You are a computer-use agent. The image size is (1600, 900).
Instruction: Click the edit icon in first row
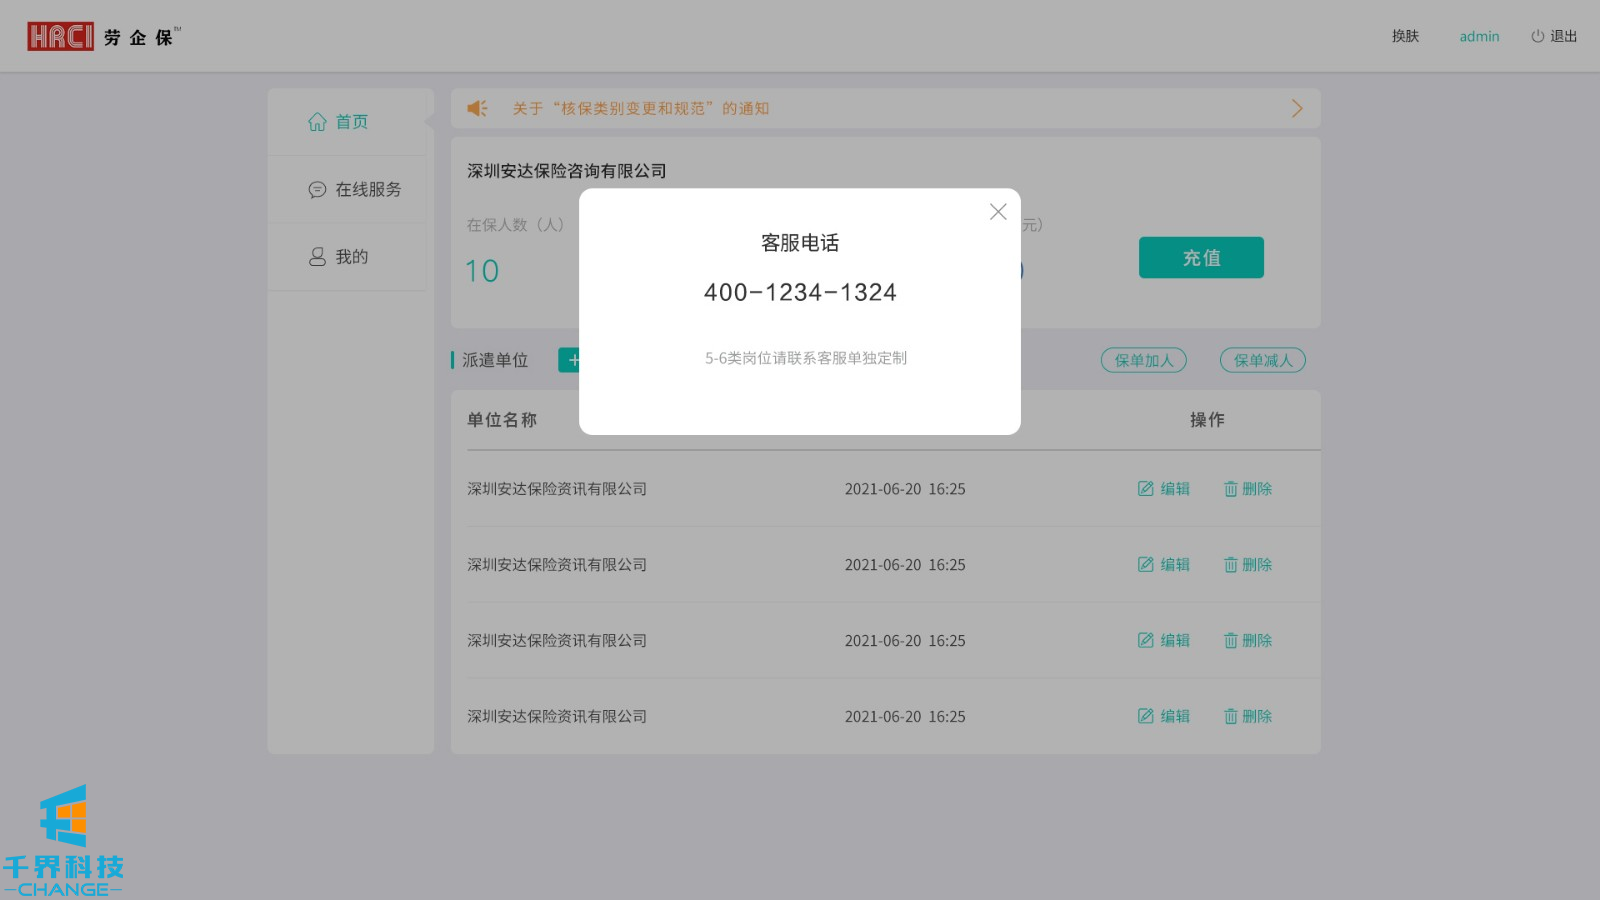coord(1146,489)
